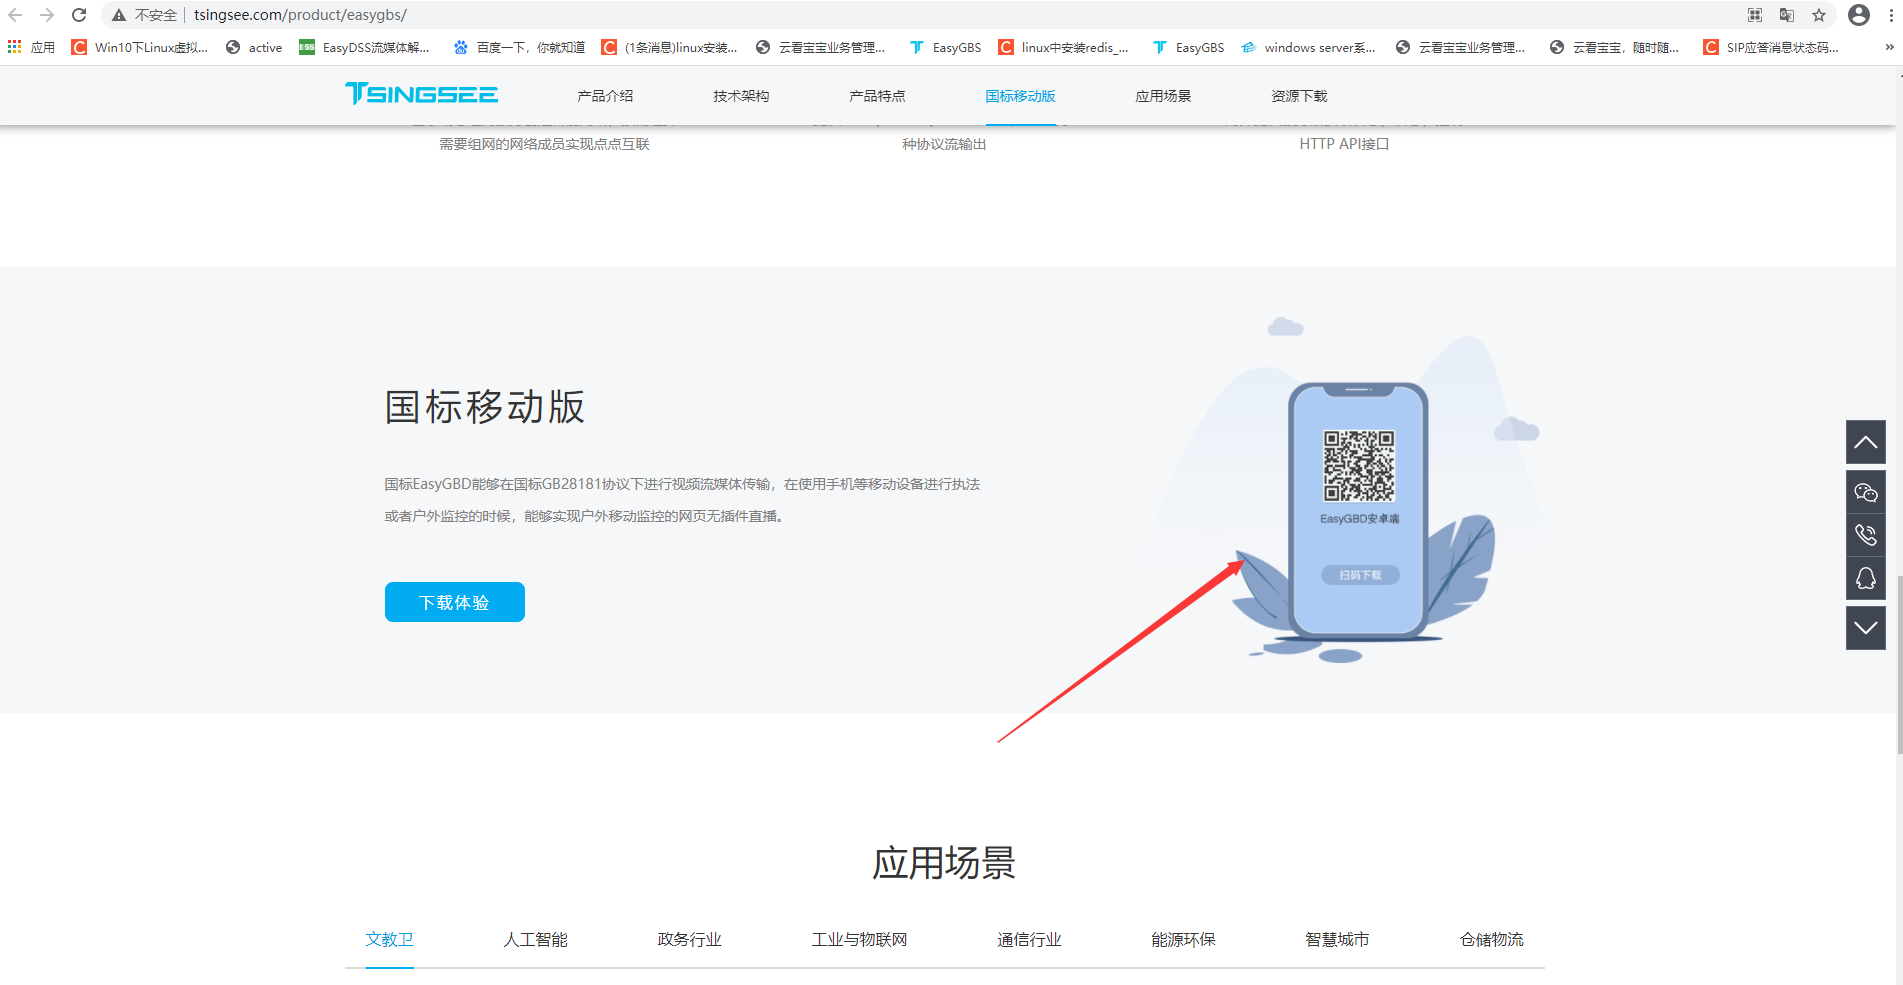This screenshot has height=985, width=1903.
Task: Bookmark this page with the star icon
Action: pos(1819,15)
